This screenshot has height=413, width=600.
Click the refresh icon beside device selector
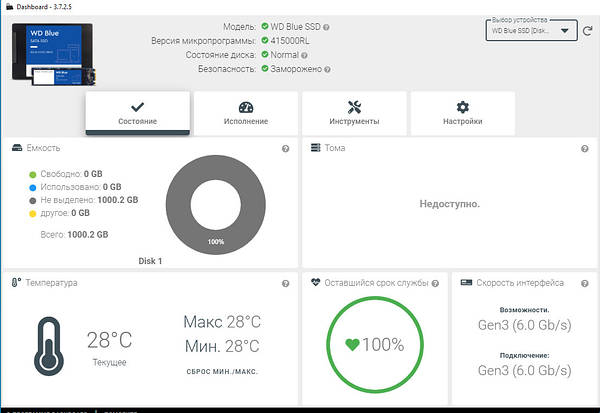pos(587,31)
